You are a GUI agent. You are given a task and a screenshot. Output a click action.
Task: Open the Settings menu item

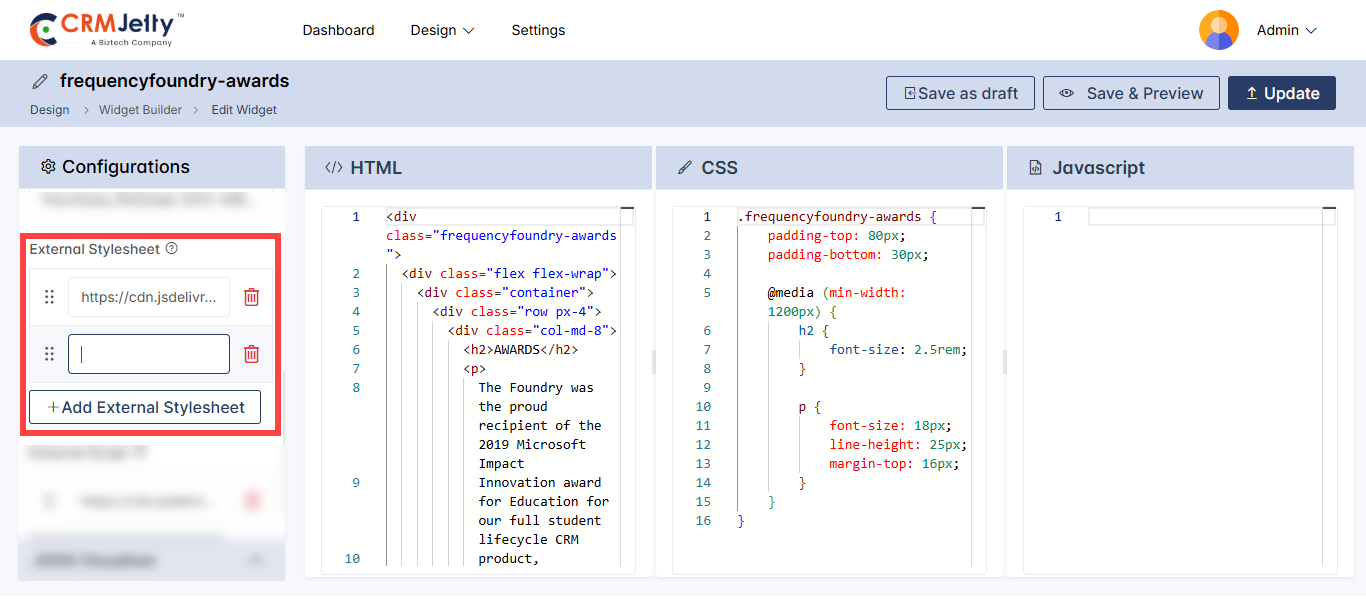pyautogui.click(x=538, y=30)
